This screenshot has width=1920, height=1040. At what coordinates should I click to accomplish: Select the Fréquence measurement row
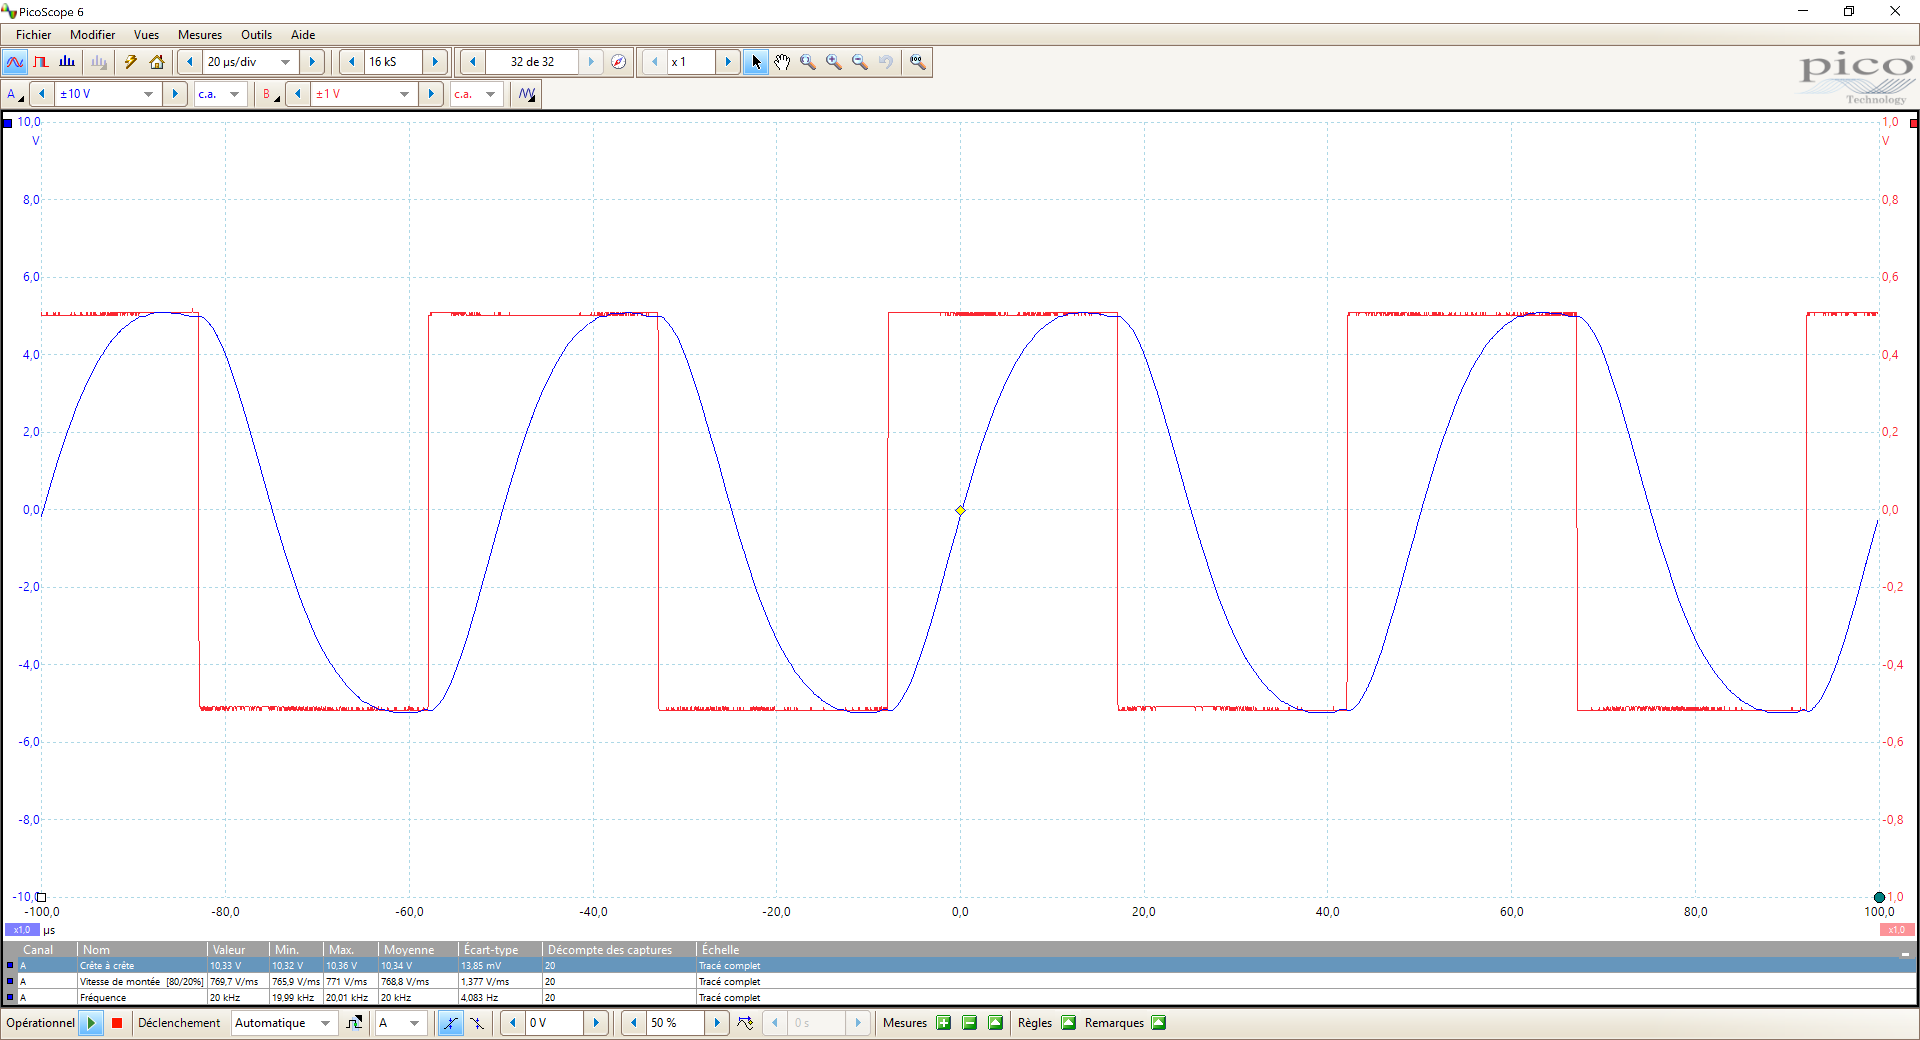click(960, 998)
